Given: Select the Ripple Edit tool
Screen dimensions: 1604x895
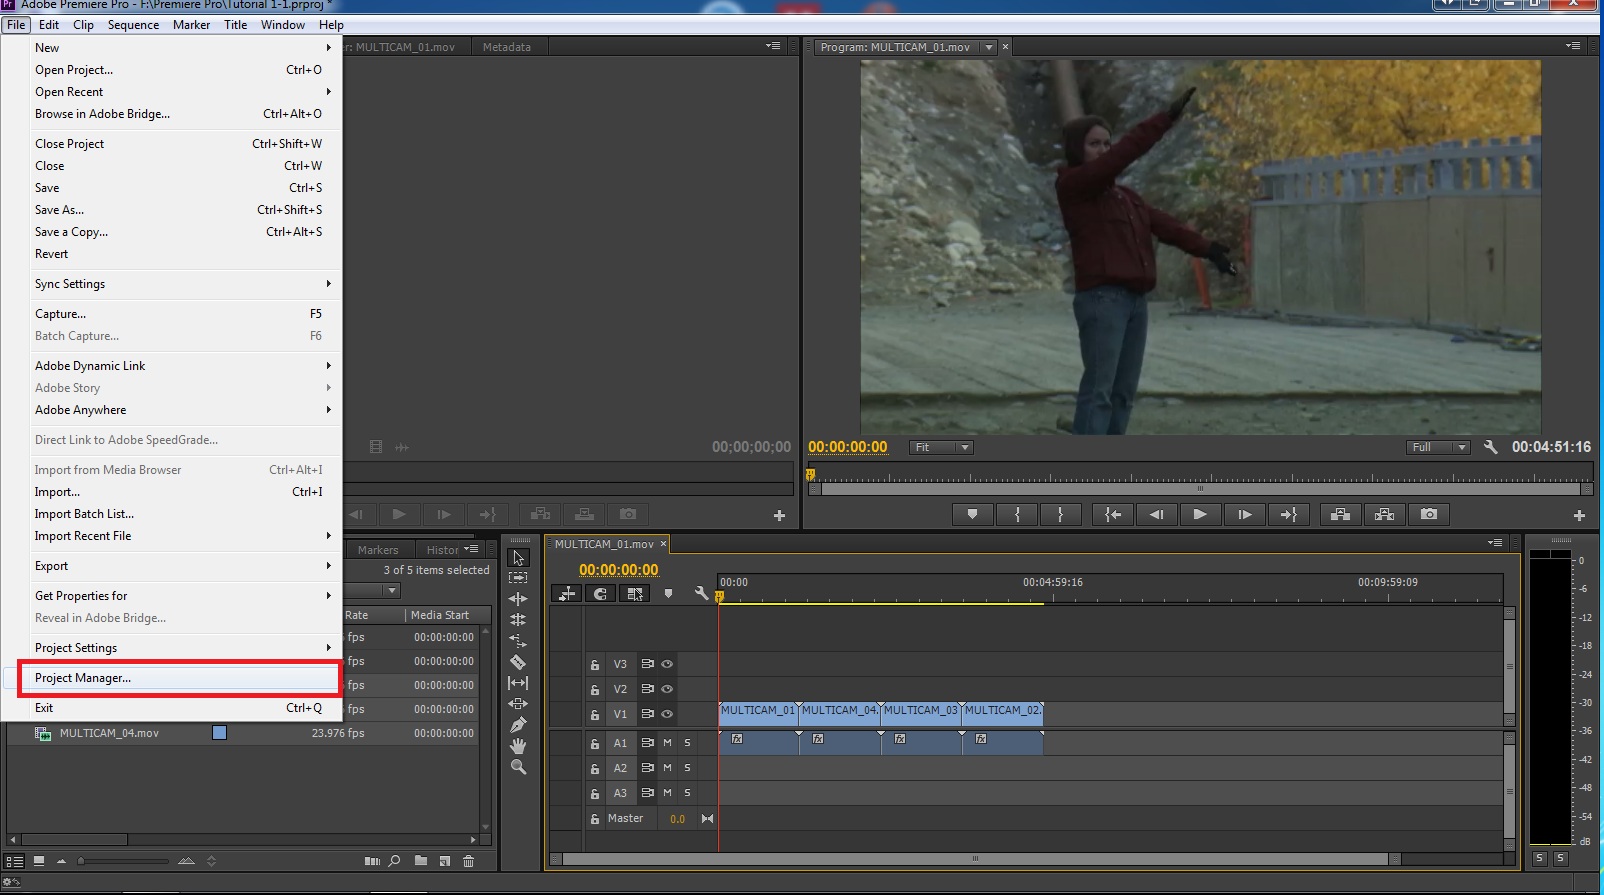Looking at the screenshot, I should 518,599.
